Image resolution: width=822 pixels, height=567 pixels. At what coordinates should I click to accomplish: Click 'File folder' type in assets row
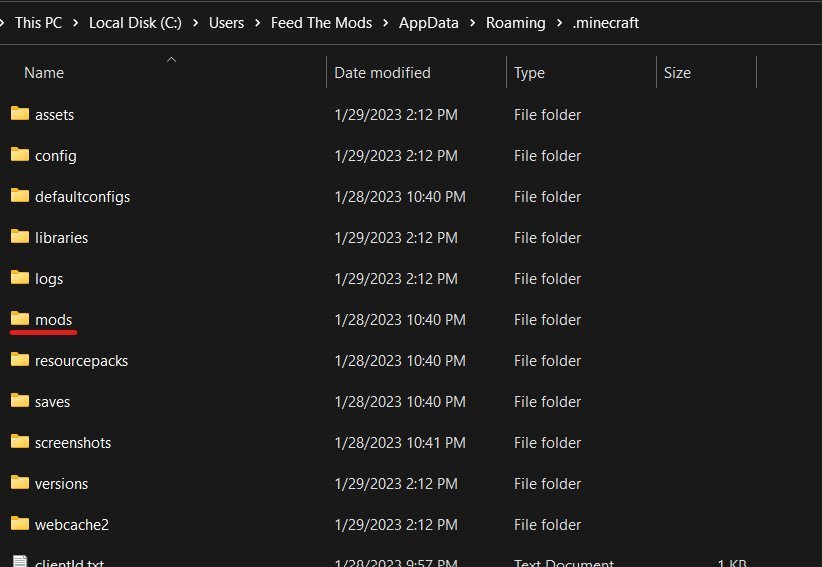[547, 115]
